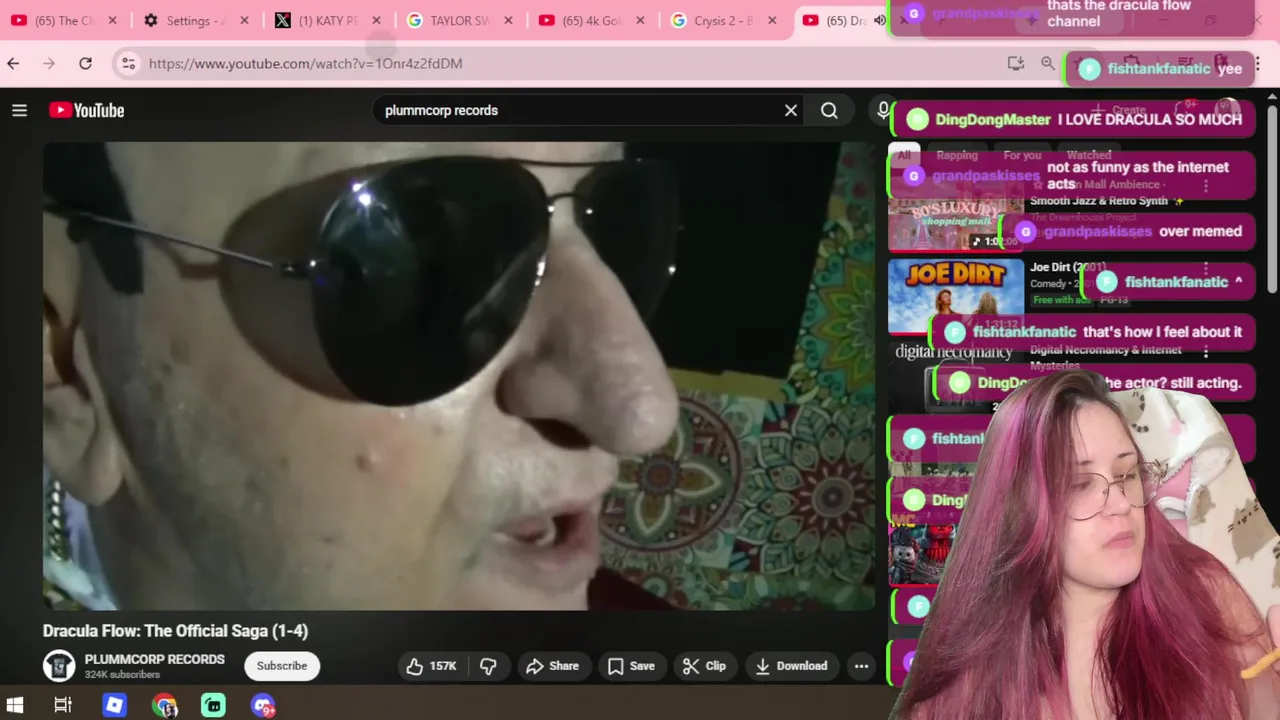Mute the tab via its speaker icon
Viewport: 1280px width, 720px height.
[880, 20]
